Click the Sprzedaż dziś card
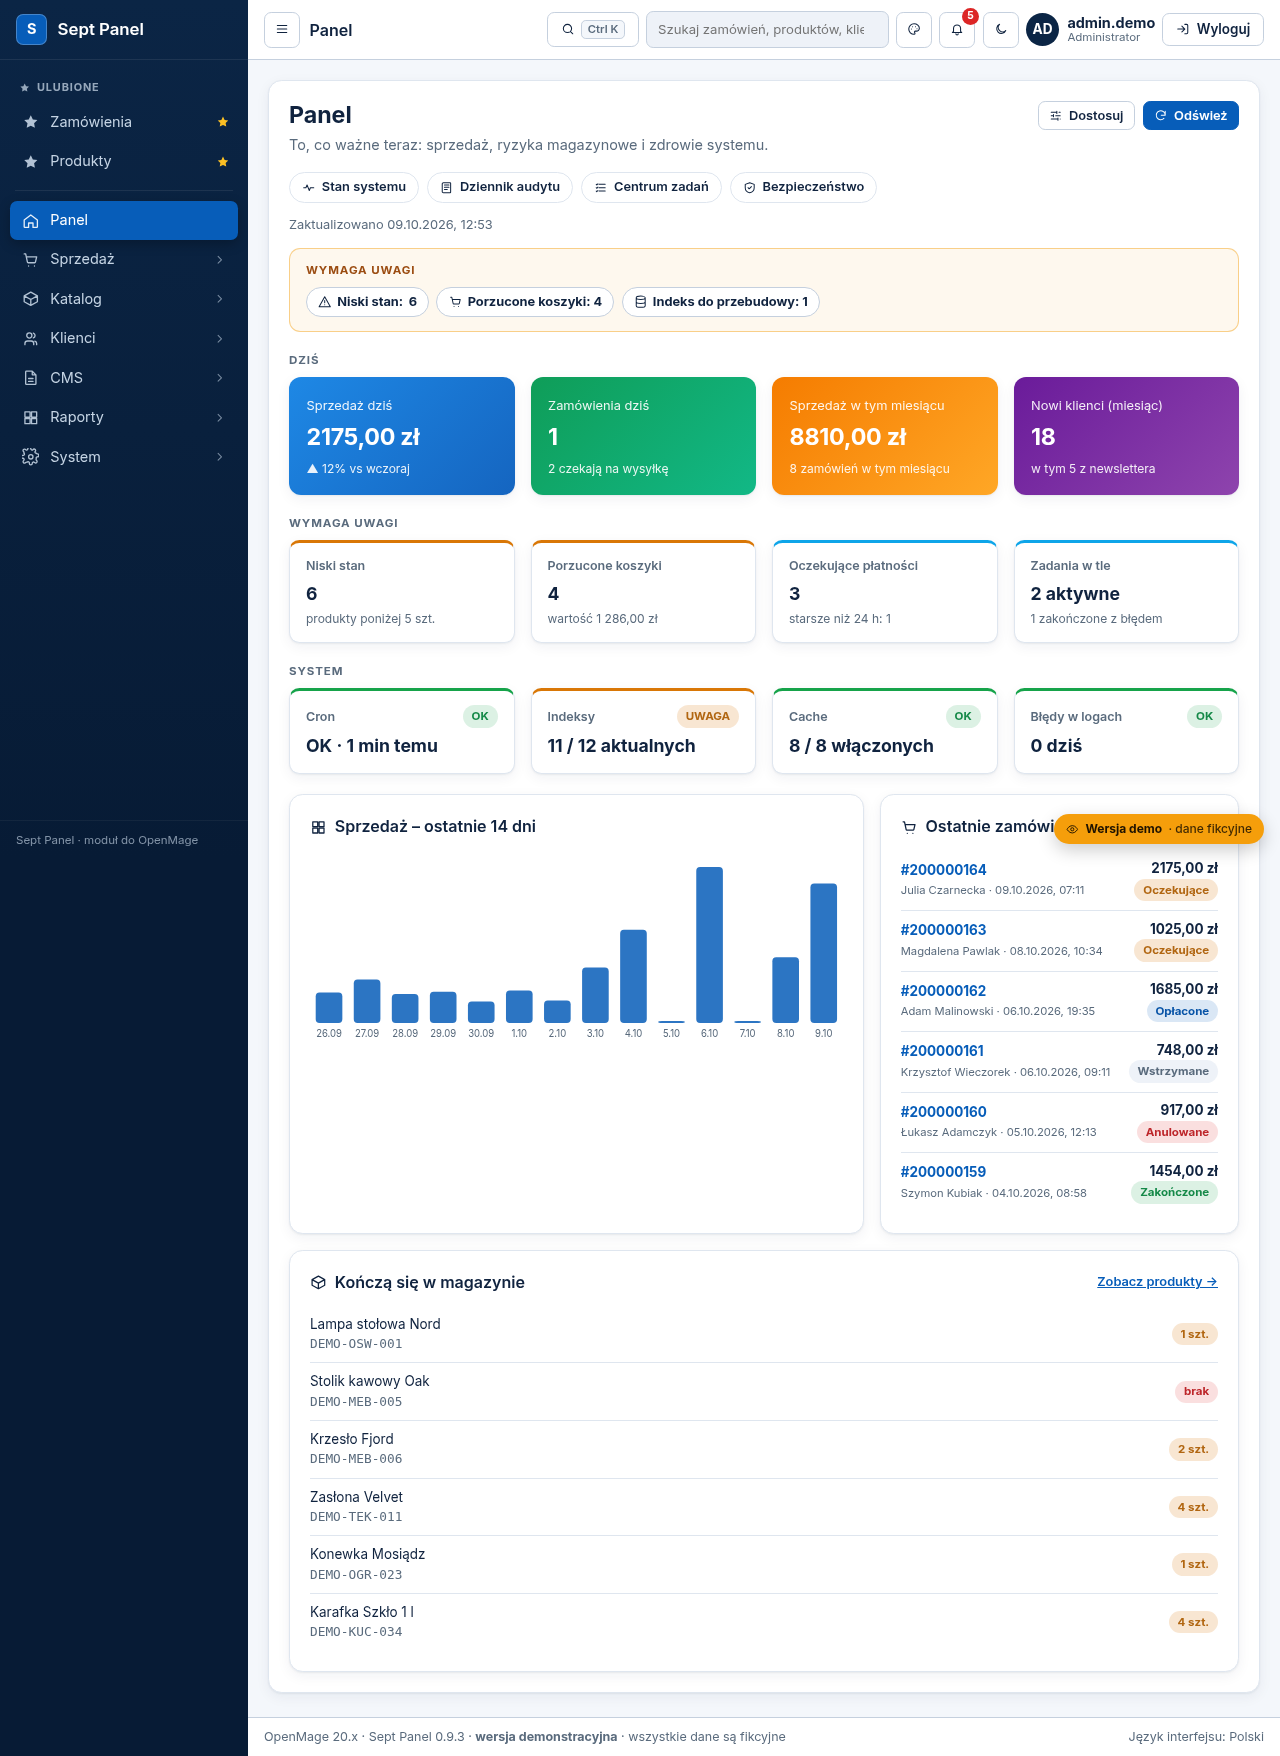 [402, 436]
